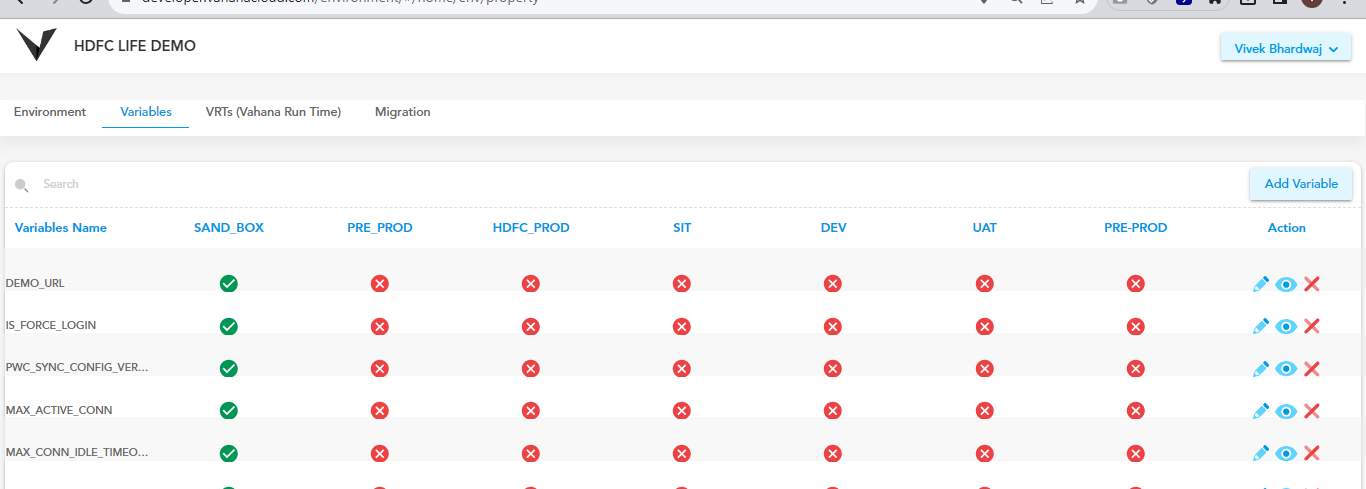View the IS_FORCE_LOGIN variable details
1366x489 pixels.
click(x=1286, y=326)
